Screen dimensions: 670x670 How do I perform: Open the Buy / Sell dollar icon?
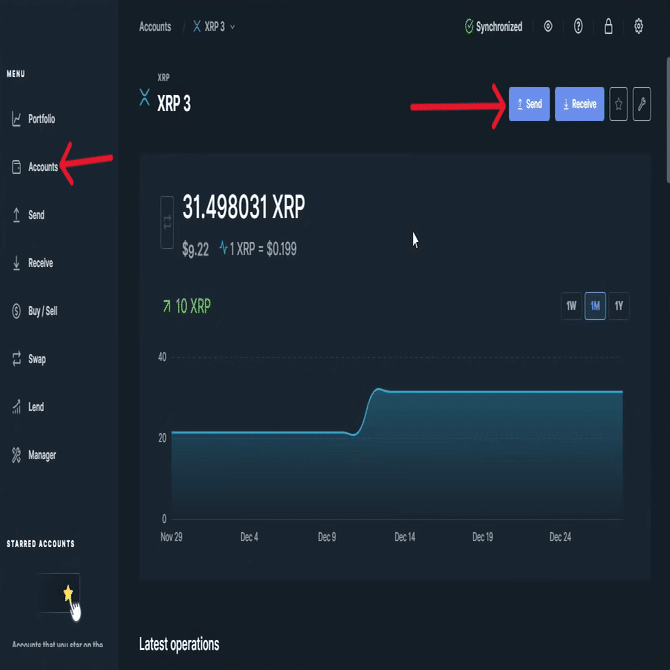point(16,311)
